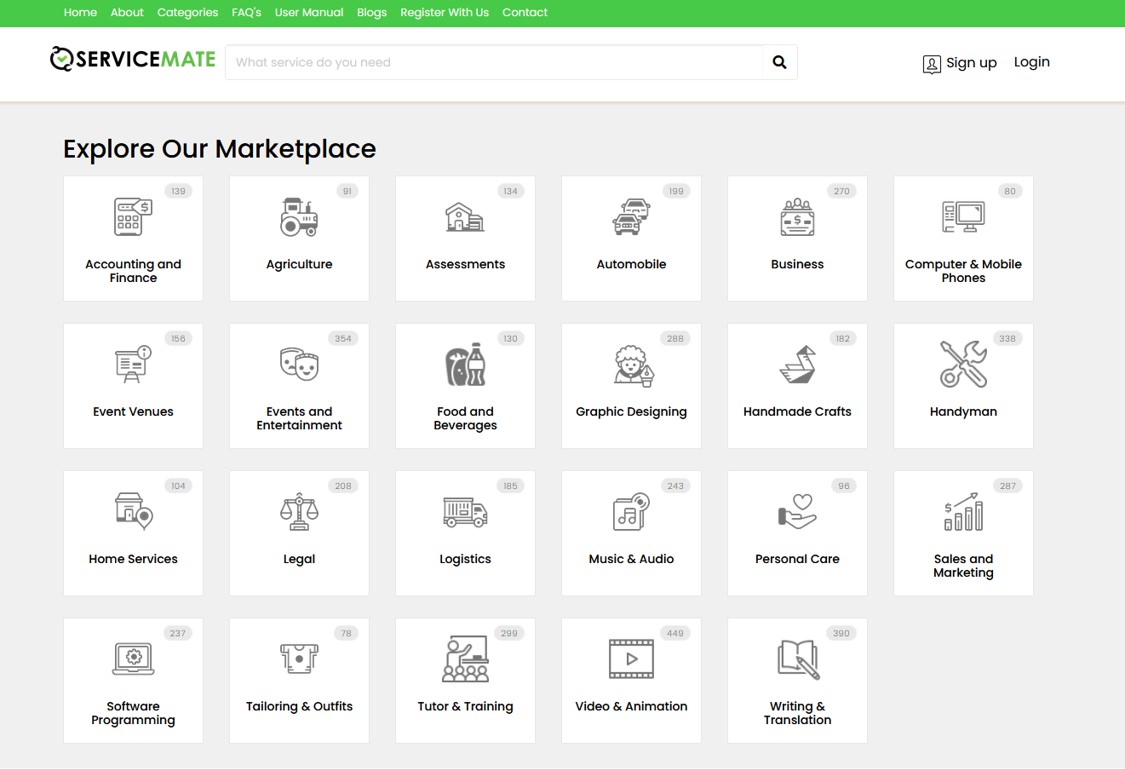Select the Accounting and Finance calculator icon
The height and width of the screenshot is (769, 1125).
[133, 215]
